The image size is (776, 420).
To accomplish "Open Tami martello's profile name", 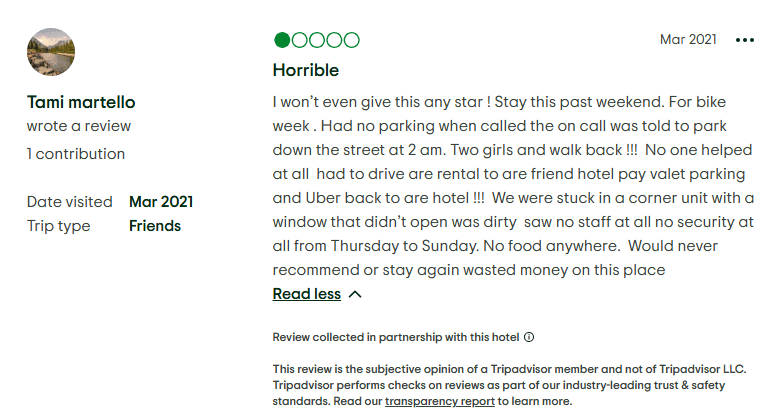I will pos(81,102).
